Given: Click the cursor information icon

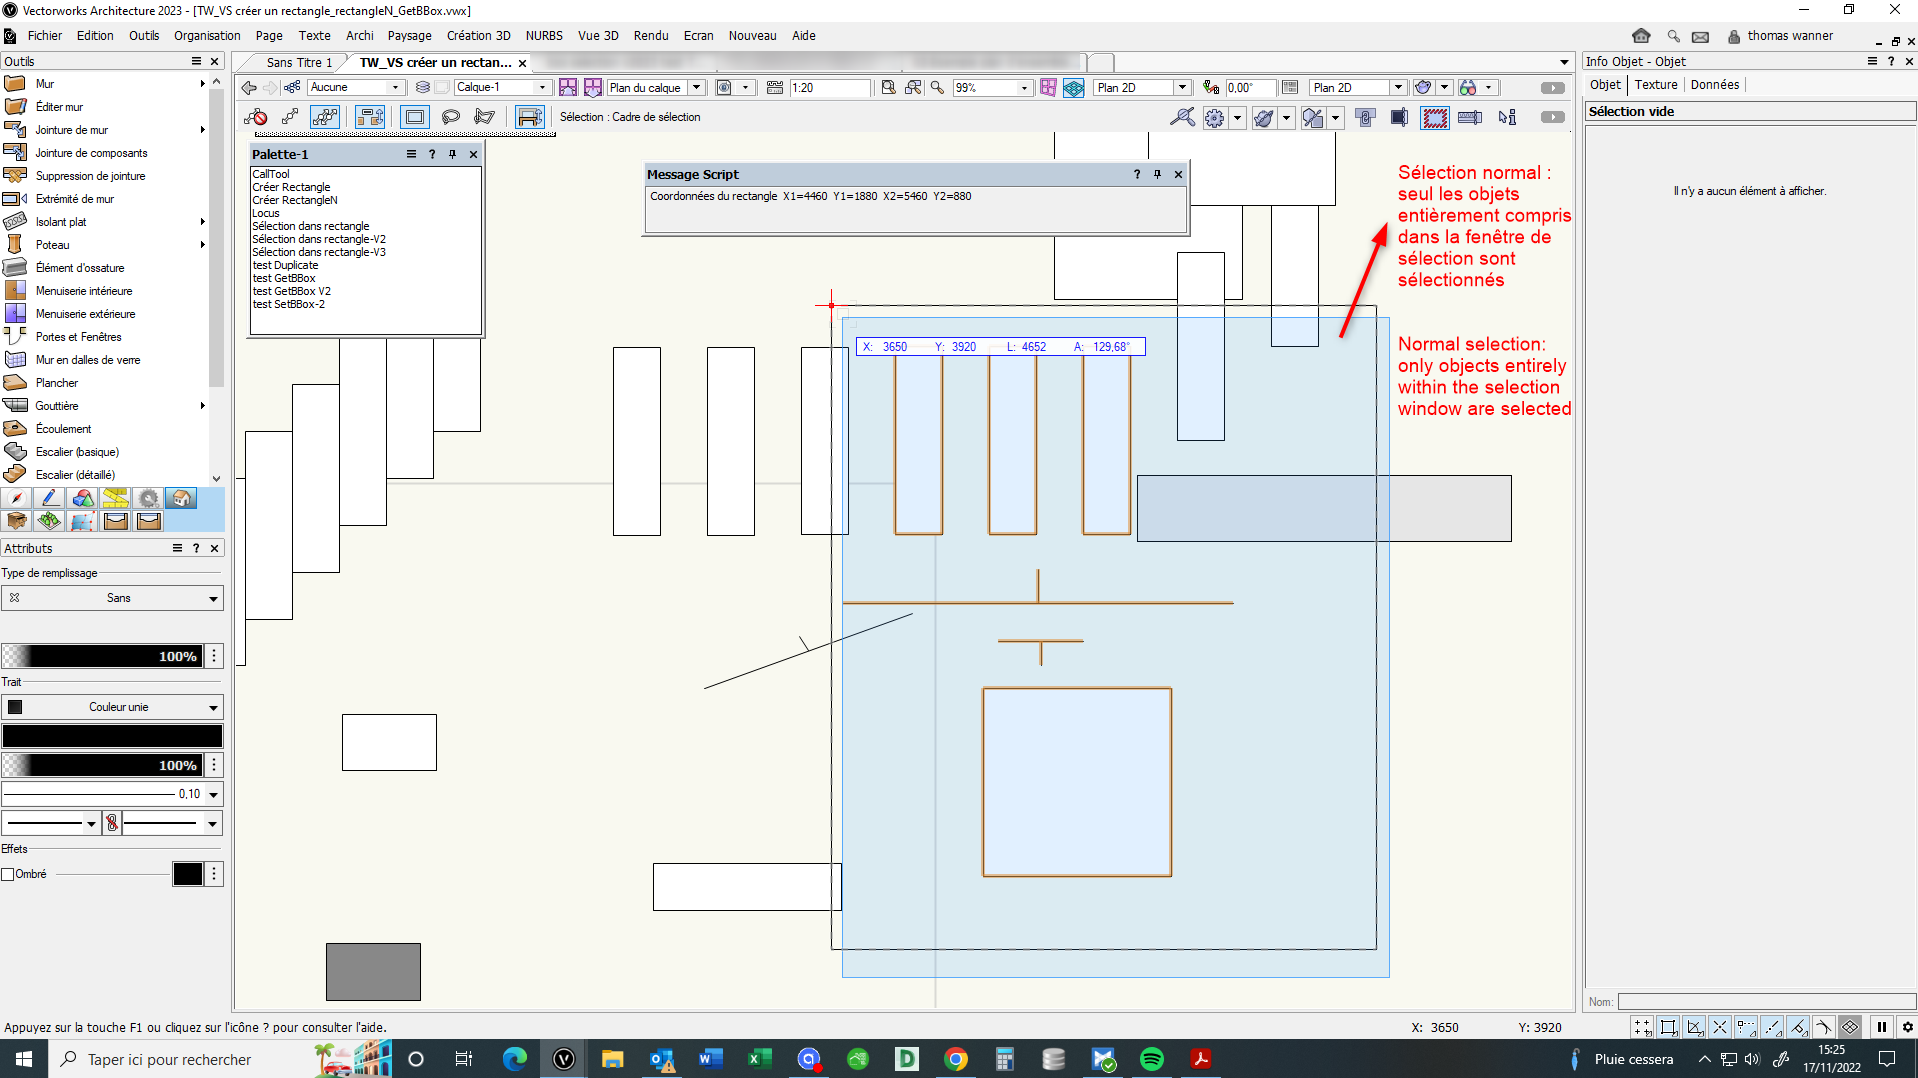Looking at the screenshot, I should point(1507,118).
